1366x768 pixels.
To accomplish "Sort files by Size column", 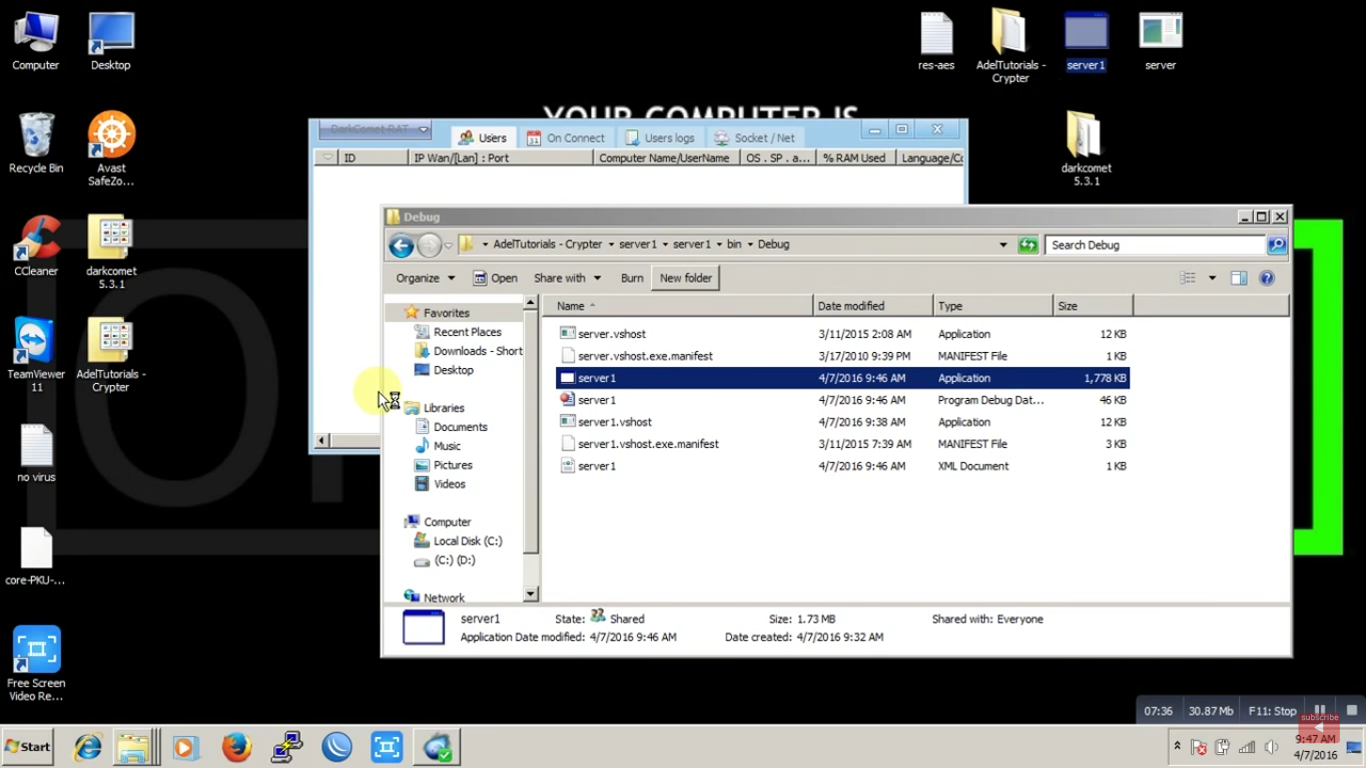I will point(1093,306).
